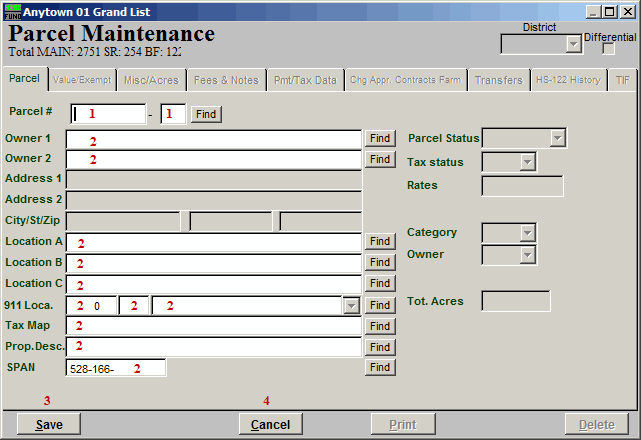Click Find next to Parcel #
The height and width of the screenshot is (440, 641).
click(x=205, y=114)
